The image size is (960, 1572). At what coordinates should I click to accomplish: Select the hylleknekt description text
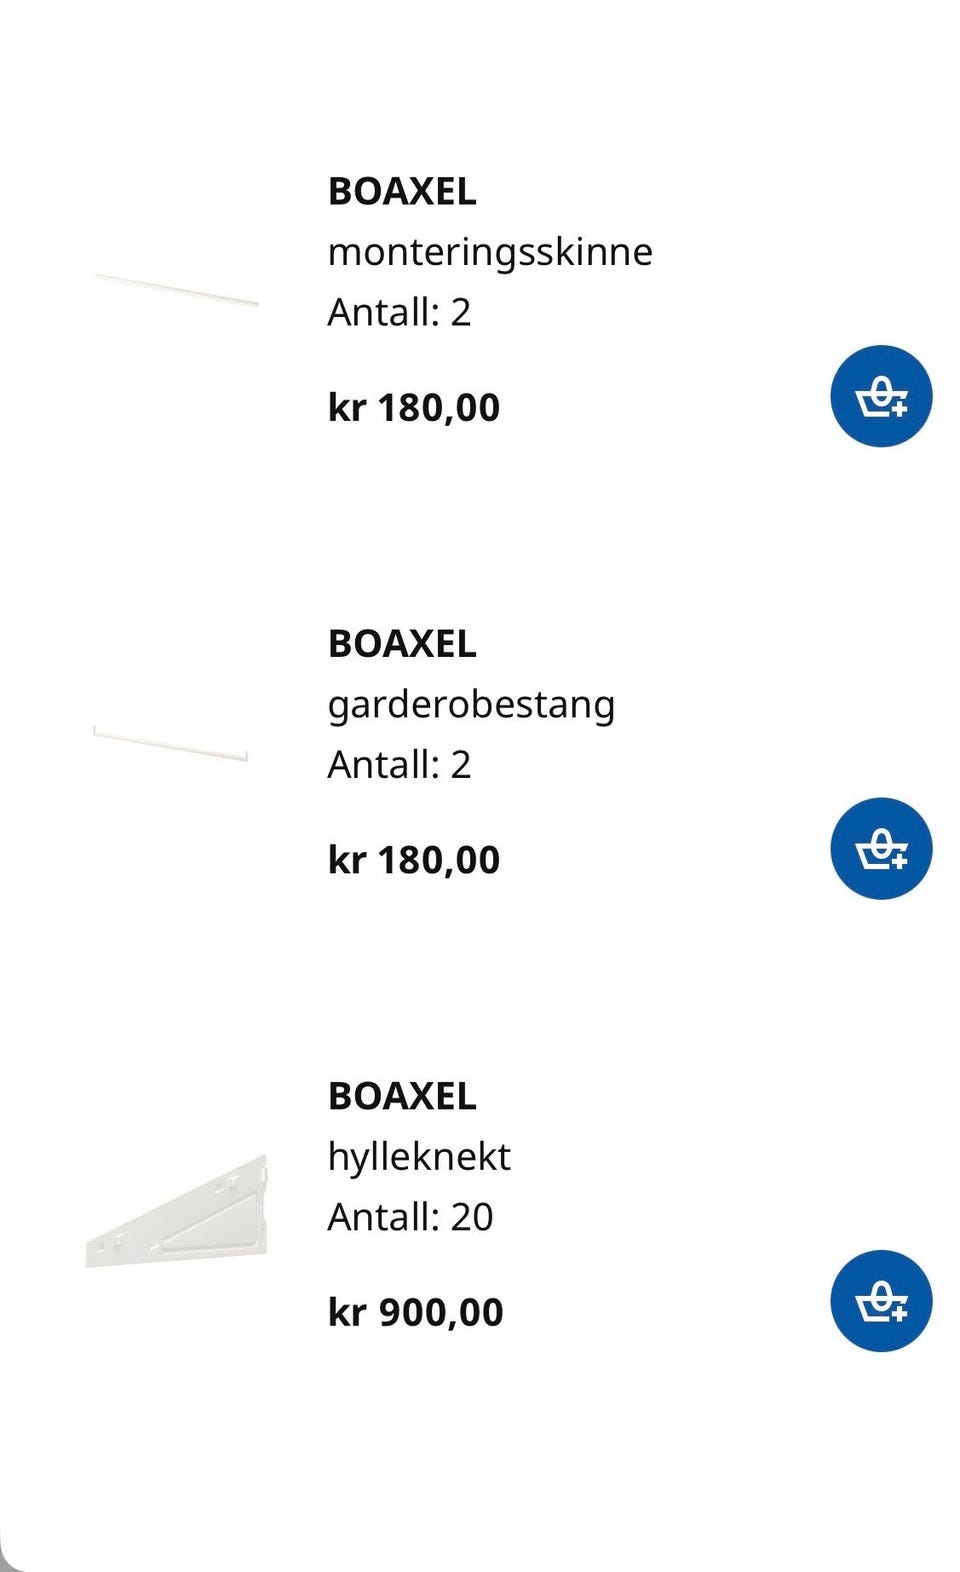[419, 1157]
